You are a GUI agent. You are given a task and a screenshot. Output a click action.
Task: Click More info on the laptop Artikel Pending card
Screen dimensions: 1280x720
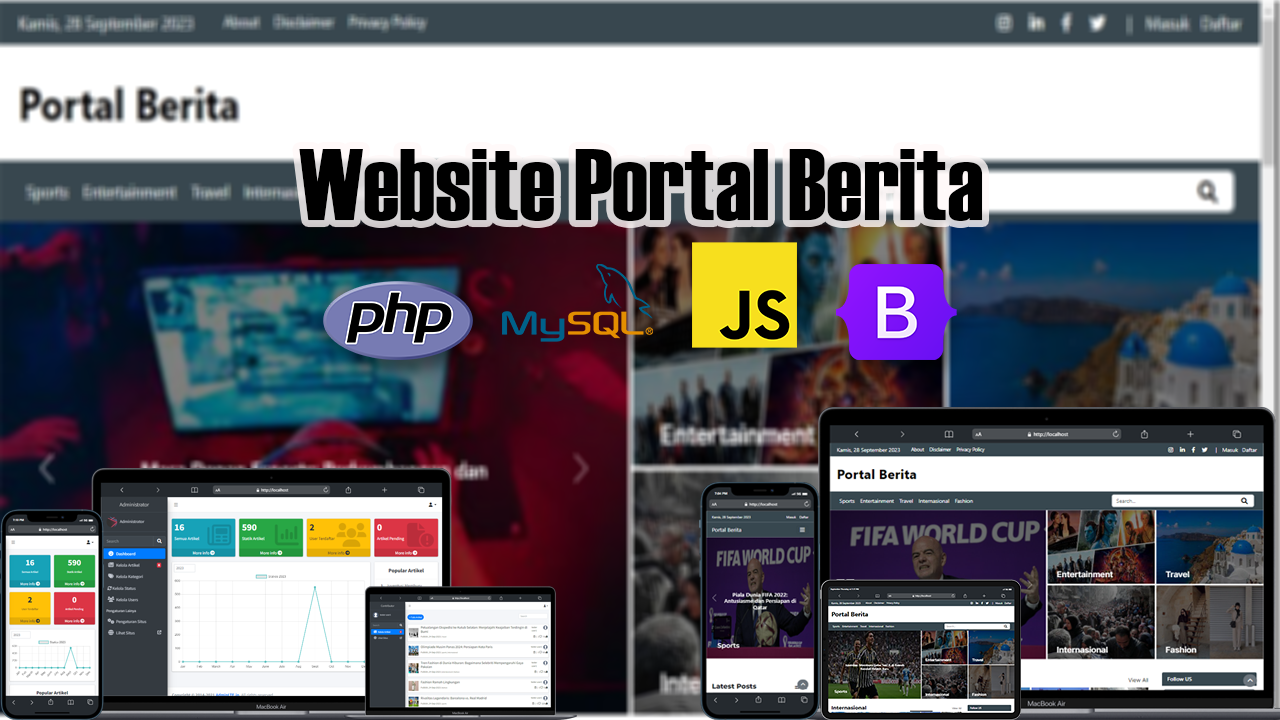(405, 553)
